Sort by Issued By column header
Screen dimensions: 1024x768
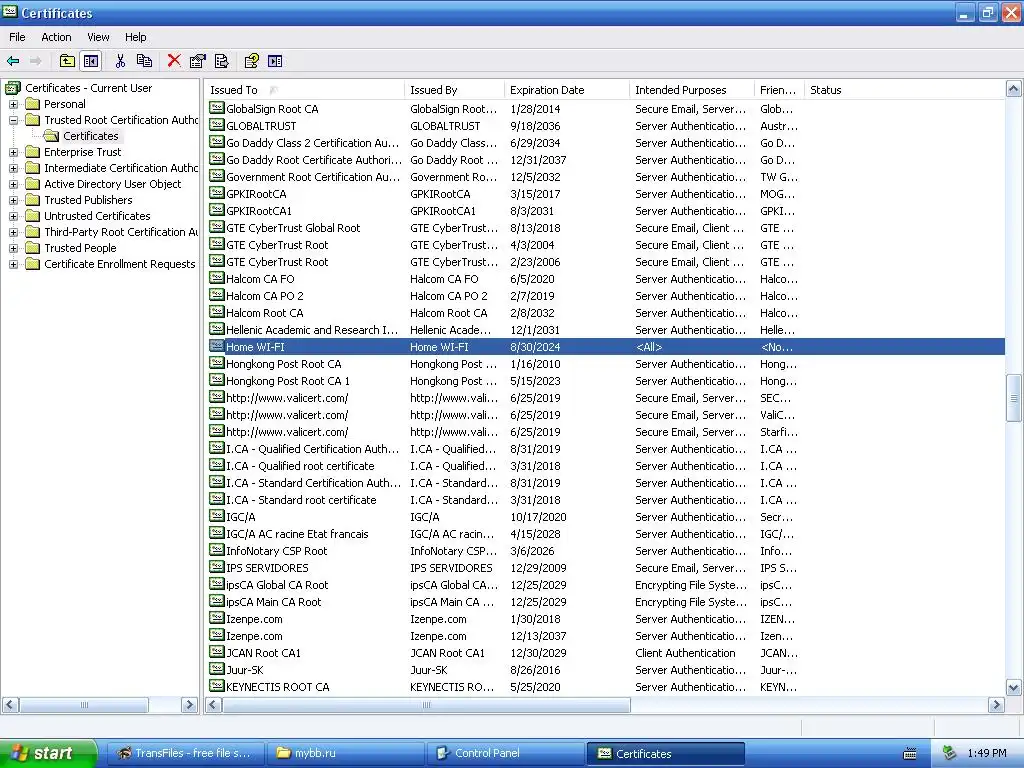pyautogui.click(x=455, y=90)
